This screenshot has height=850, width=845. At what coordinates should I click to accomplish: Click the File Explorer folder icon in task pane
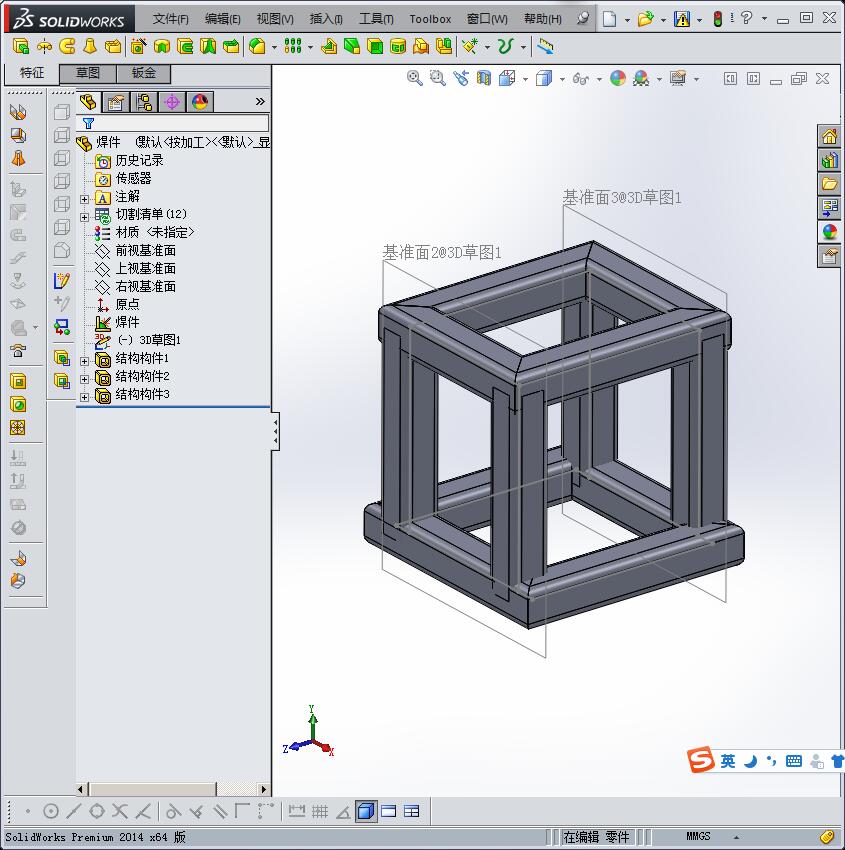click(829, 184)
